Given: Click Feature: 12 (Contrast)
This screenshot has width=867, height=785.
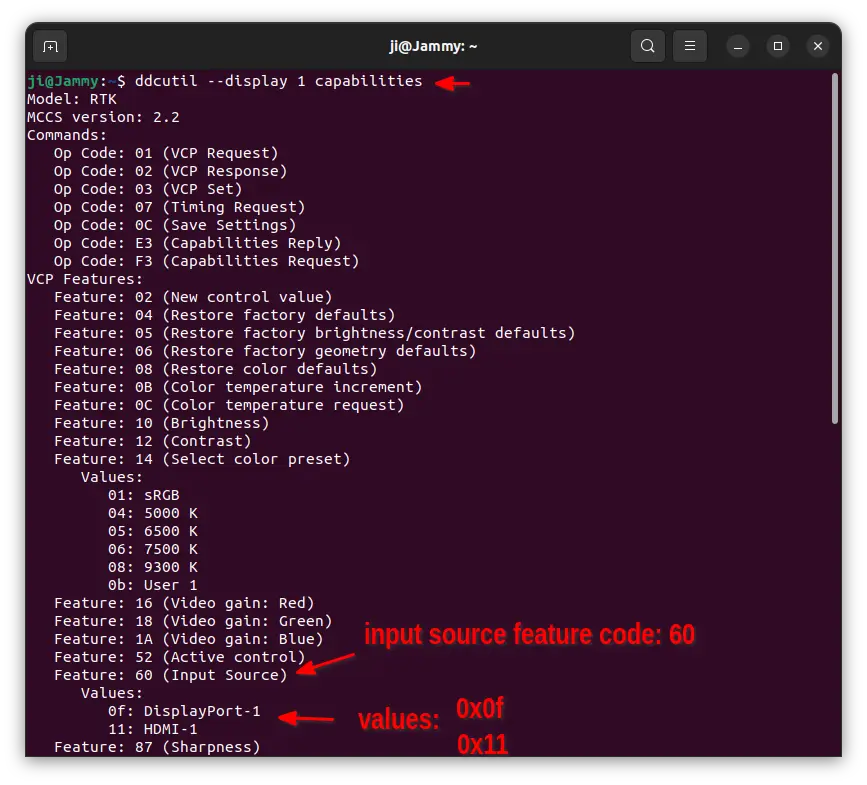Looking at the screenshot, I should 153,441.
